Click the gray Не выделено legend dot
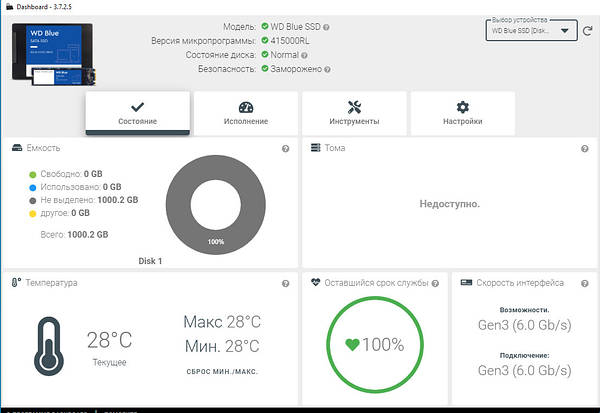The image size is (600, 413). pyautogui.click(x=33, y=201)
